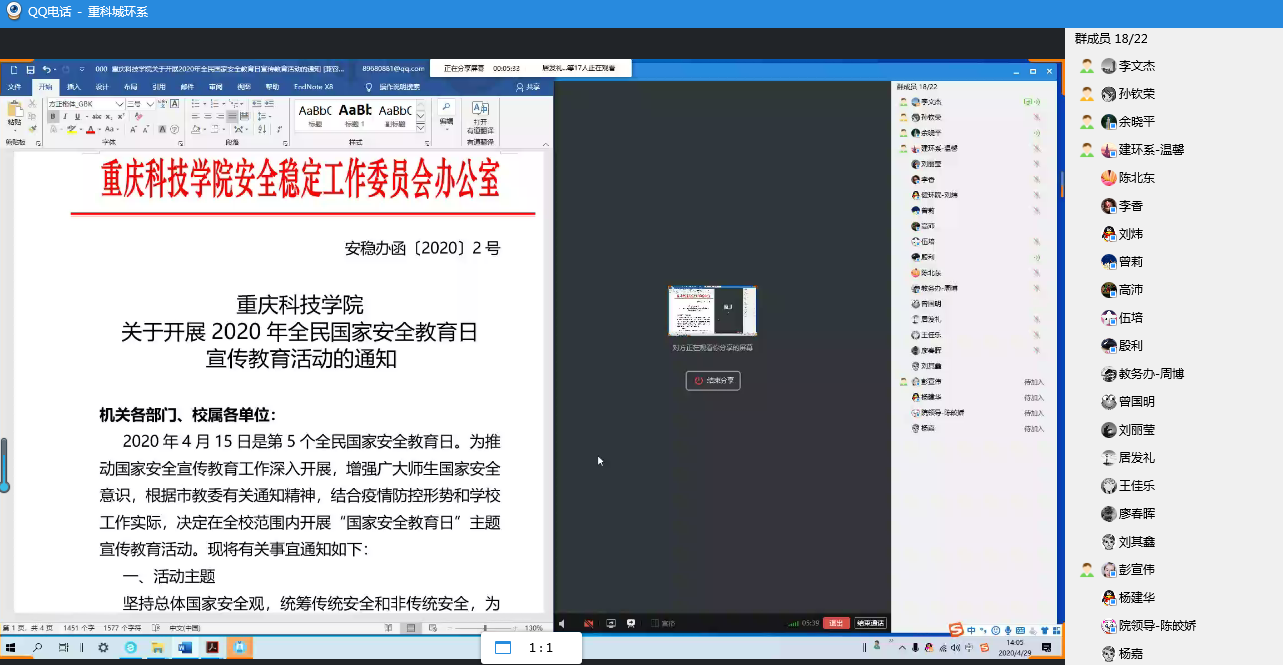Image resolution: width=1283 pixels, height=665 pixels.
Task: Switch to the 设计 ribbon tab
Action: (x=102, y=87)
